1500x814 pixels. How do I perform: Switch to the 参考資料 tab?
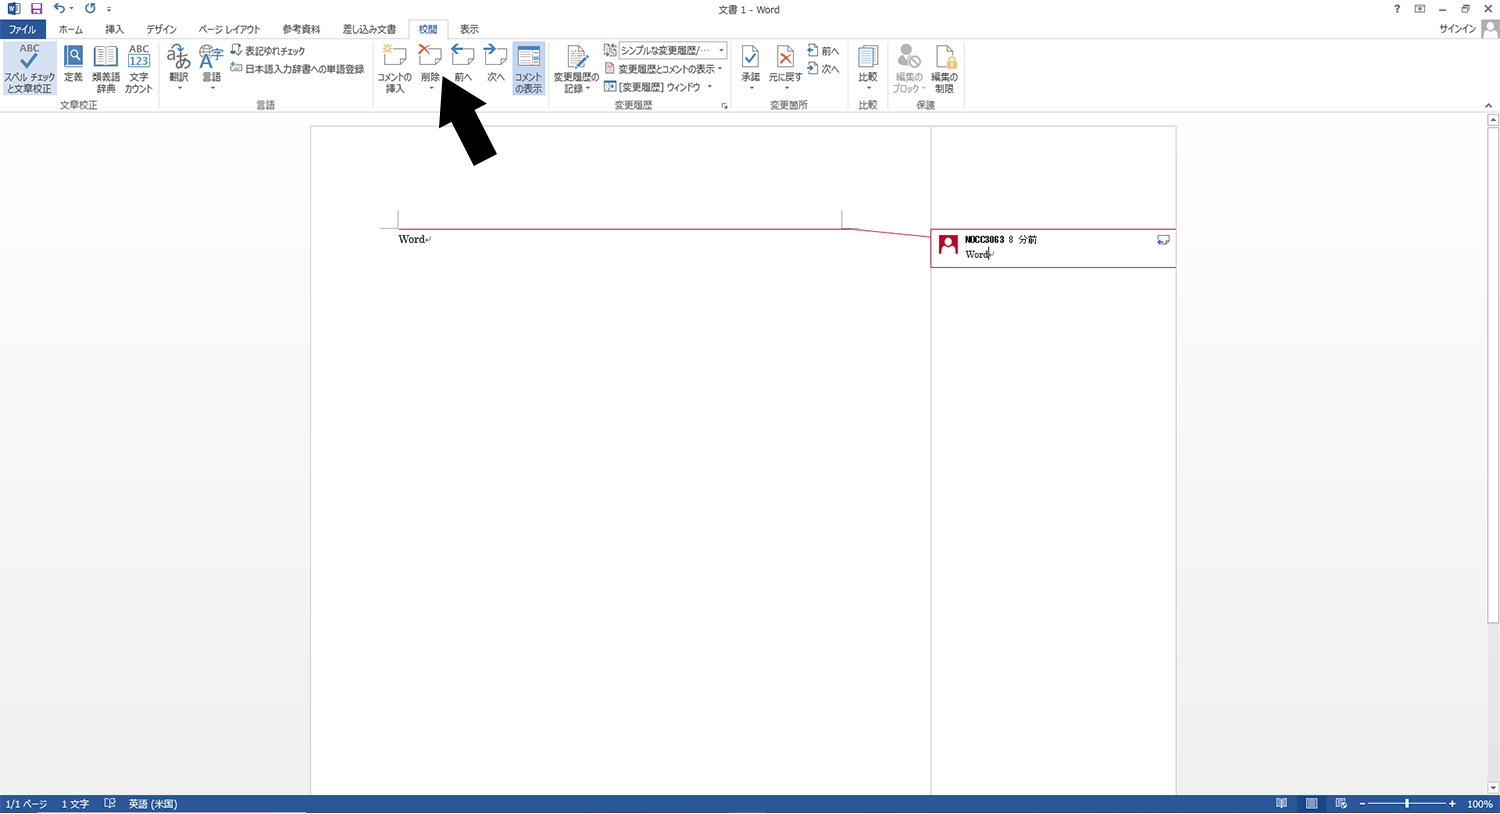301,29
